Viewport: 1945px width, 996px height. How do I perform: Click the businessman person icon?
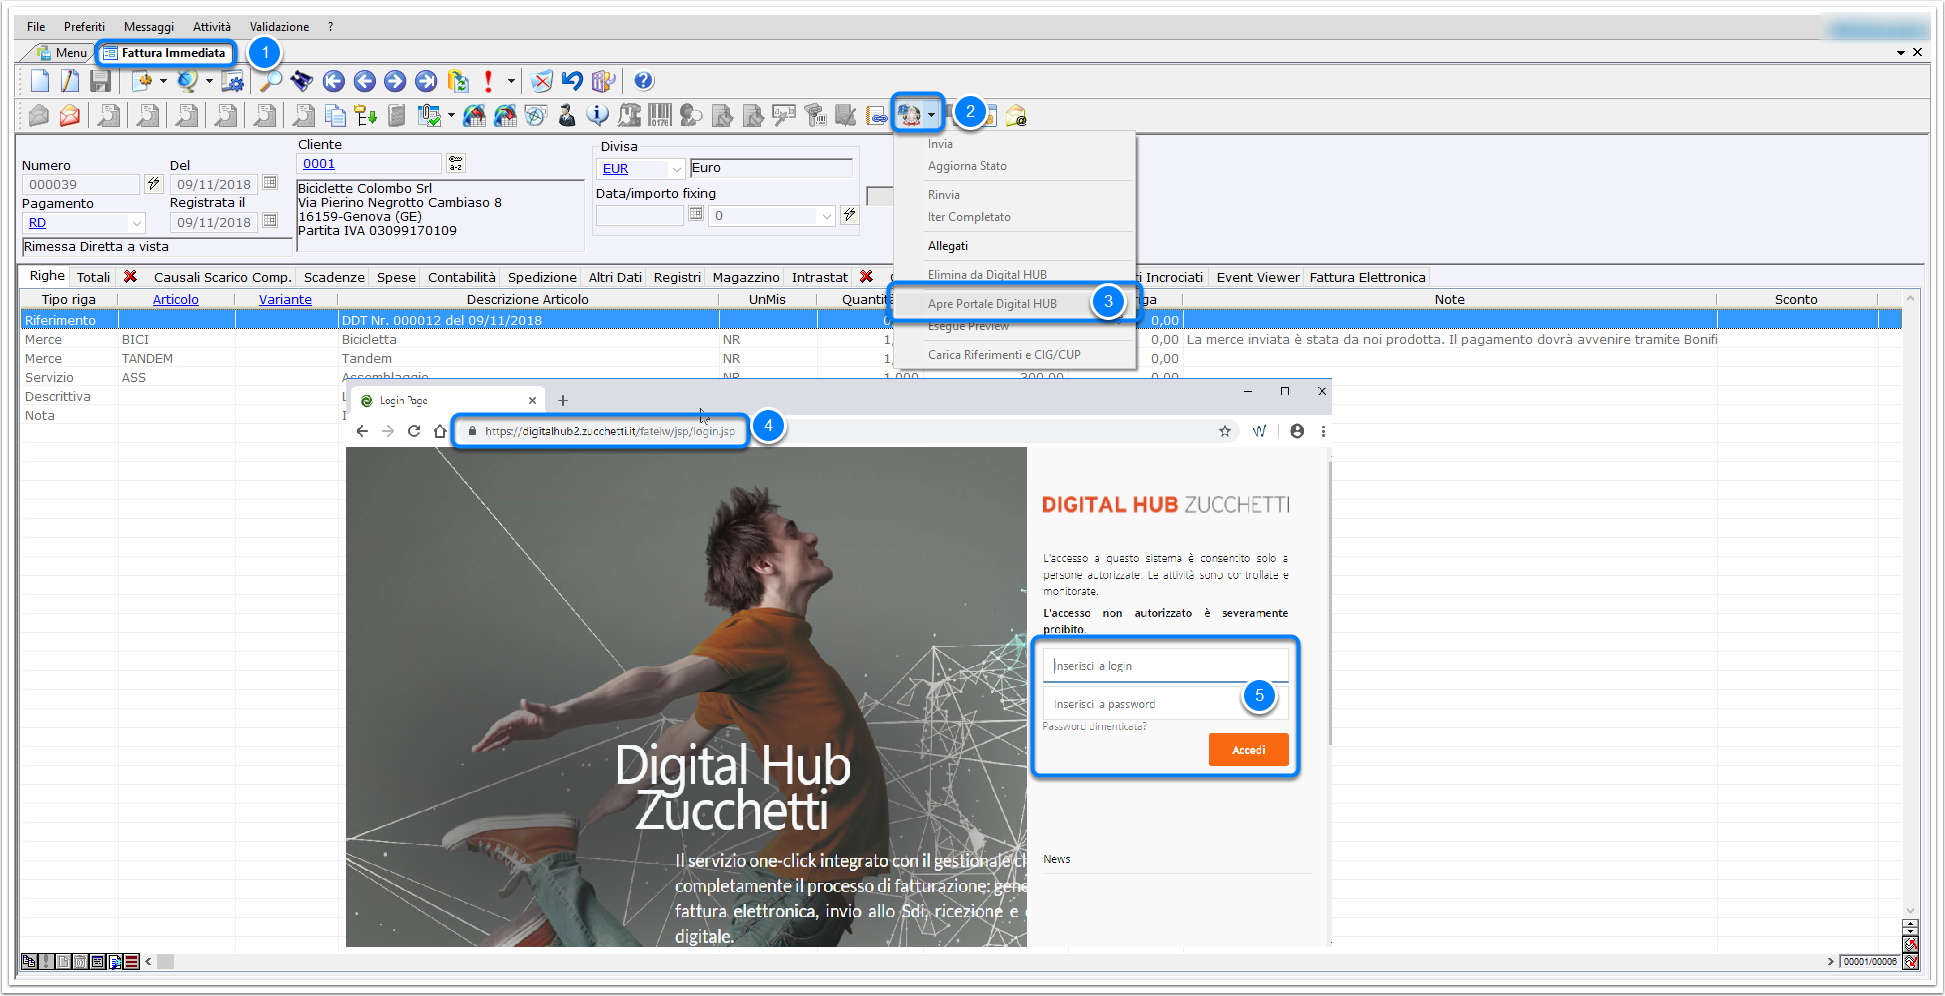coord(566,116)
